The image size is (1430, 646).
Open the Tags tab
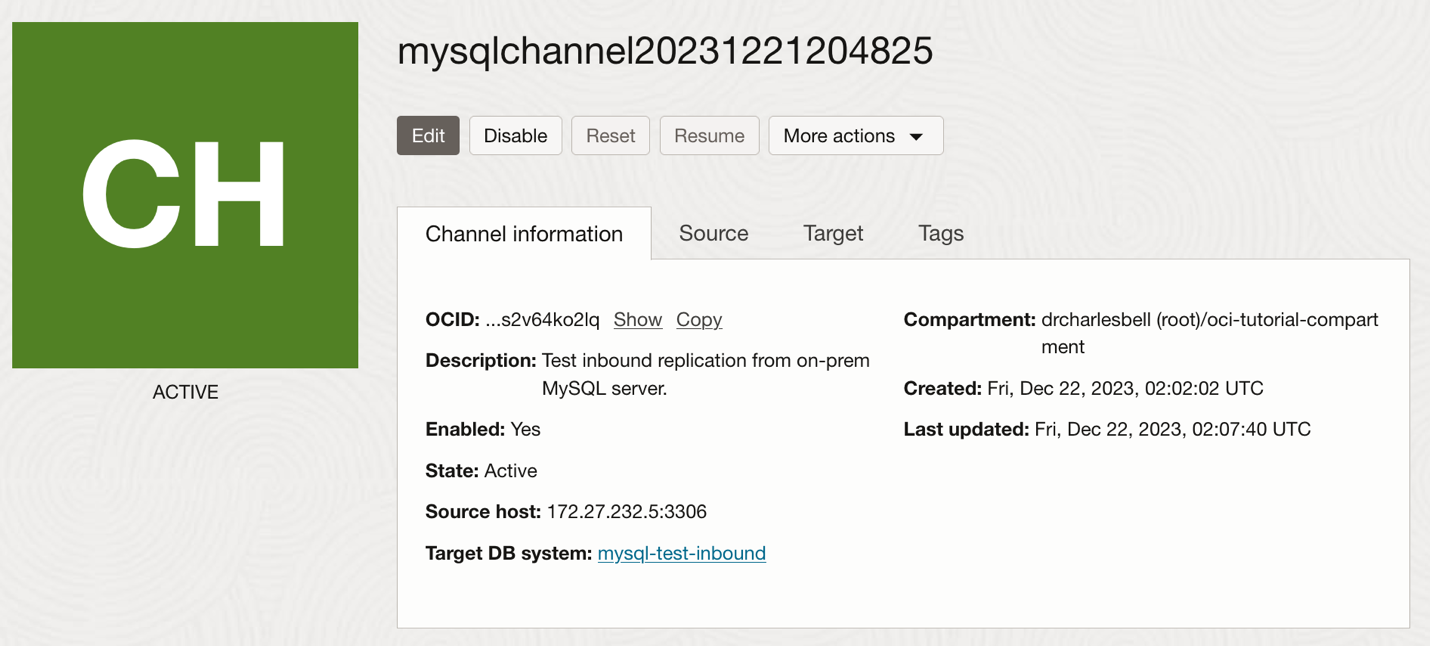click(x=940, y=233)
